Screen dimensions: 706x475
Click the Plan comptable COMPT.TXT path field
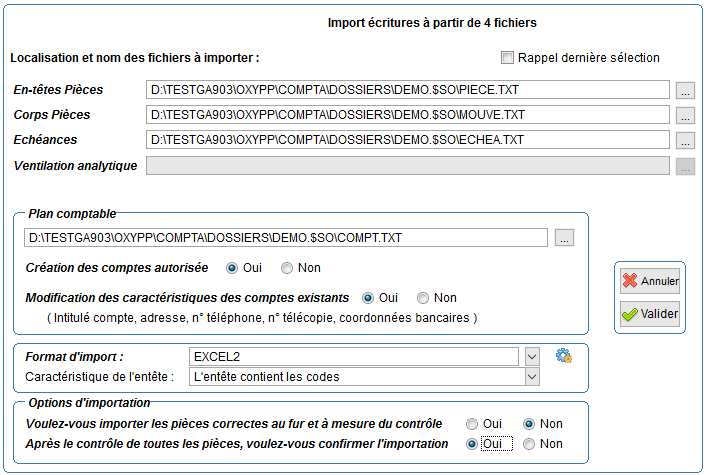click(x=286, y=238)
